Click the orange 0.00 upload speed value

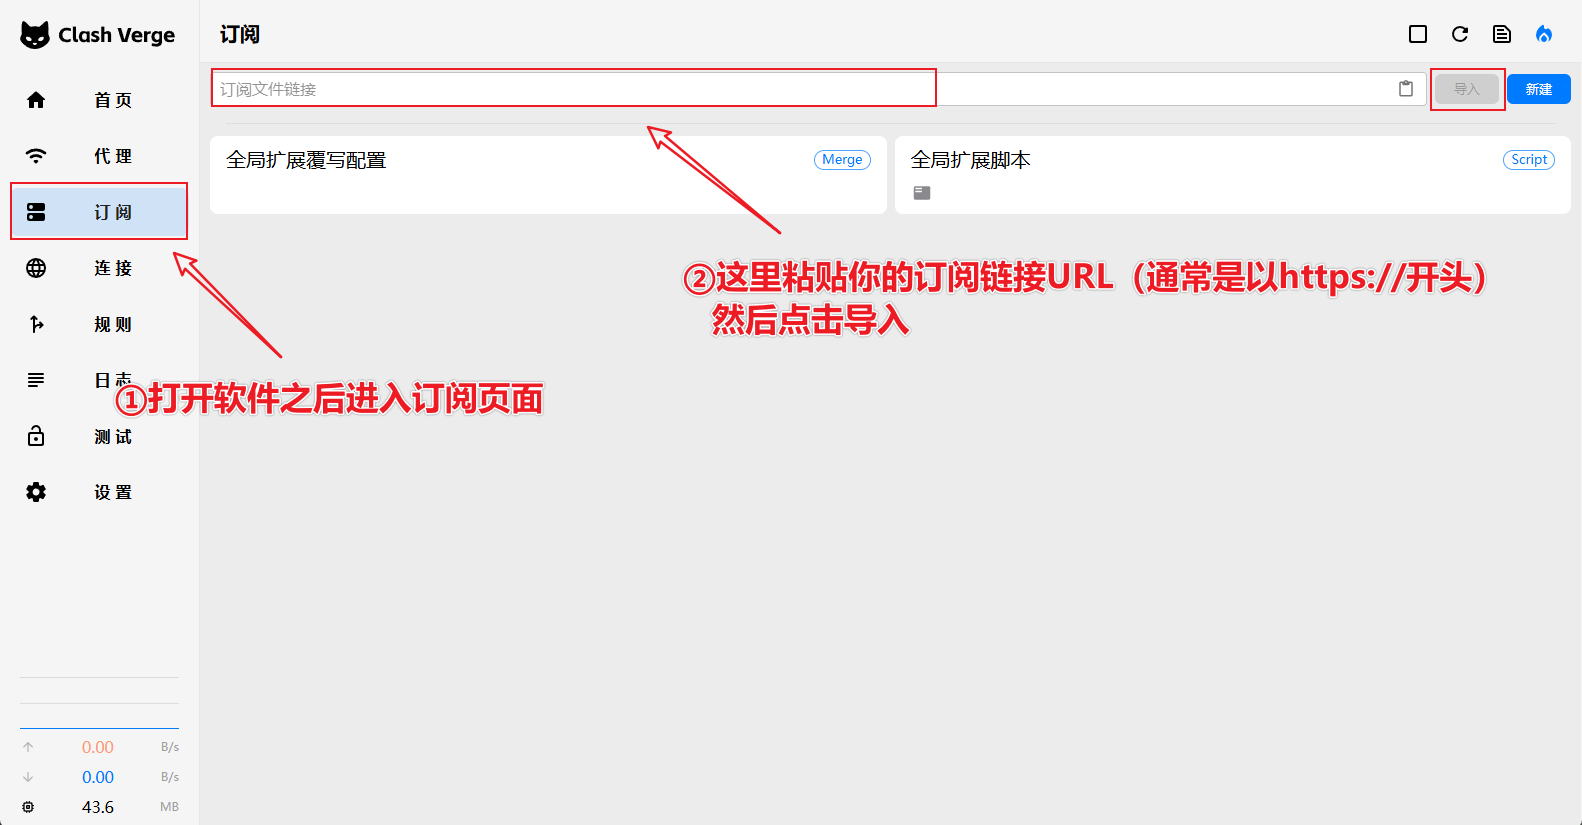pyautogui.click(x=98, y=747)
